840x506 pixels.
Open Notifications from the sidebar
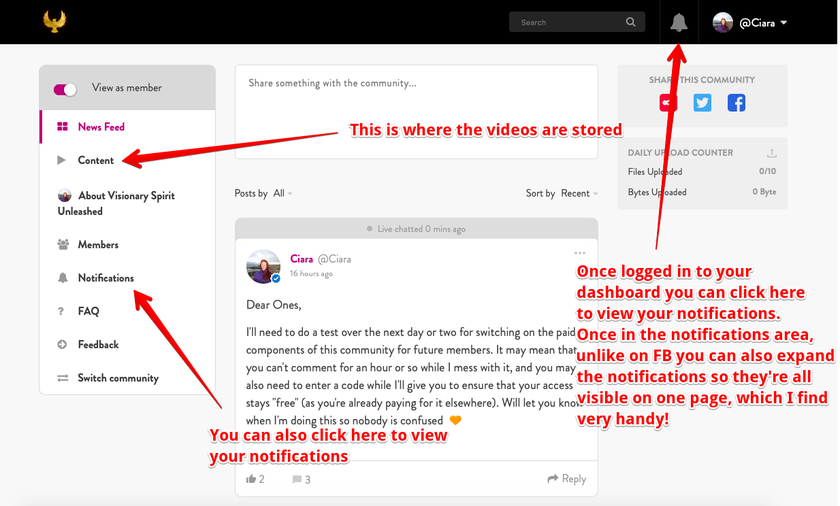pos(128,278)
